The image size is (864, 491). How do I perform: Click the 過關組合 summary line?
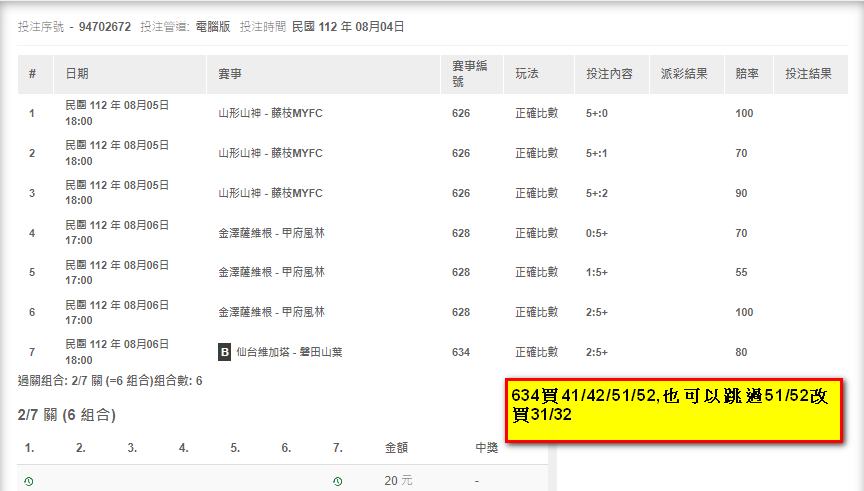click(x=110, y=381)
